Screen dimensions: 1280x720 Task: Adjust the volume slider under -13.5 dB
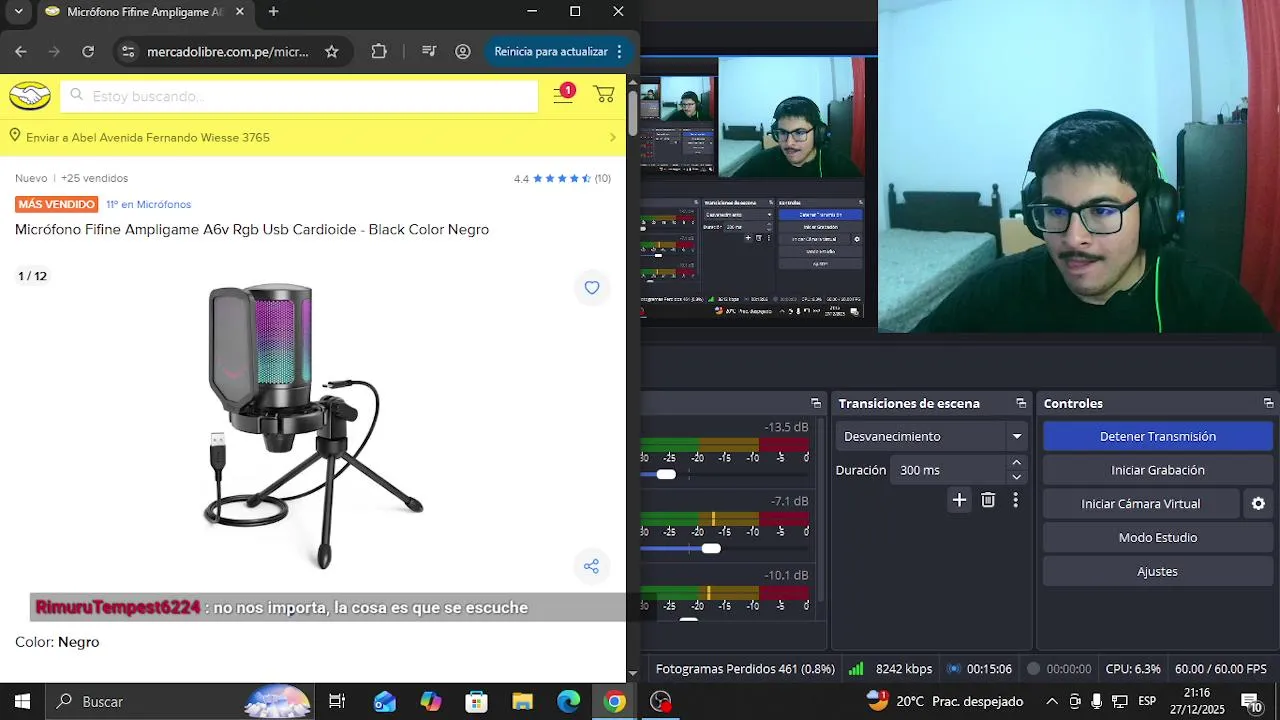coord(666,474)
